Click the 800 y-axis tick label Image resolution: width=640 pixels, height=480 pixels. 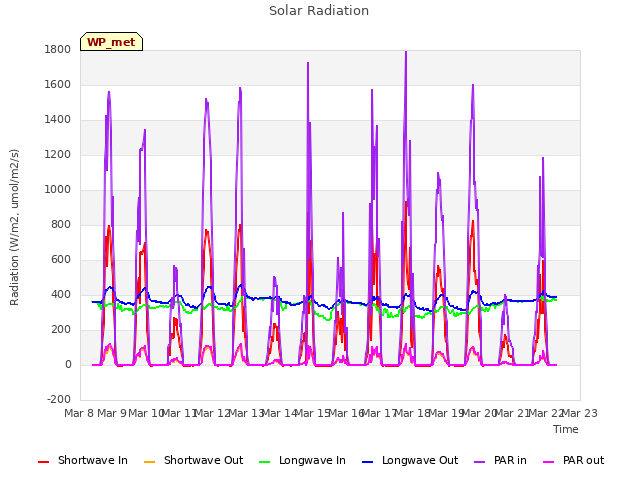pos(61,224)
